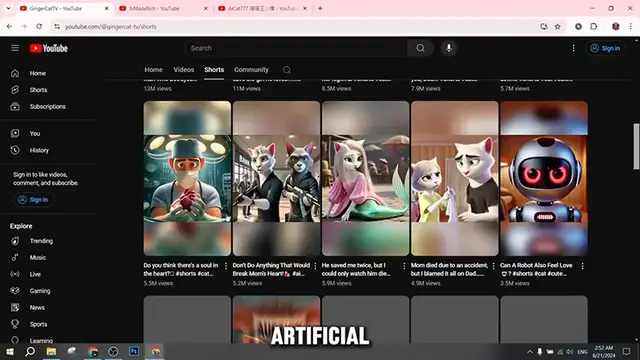Show hidden system tray icons

(x=530, y=351)
